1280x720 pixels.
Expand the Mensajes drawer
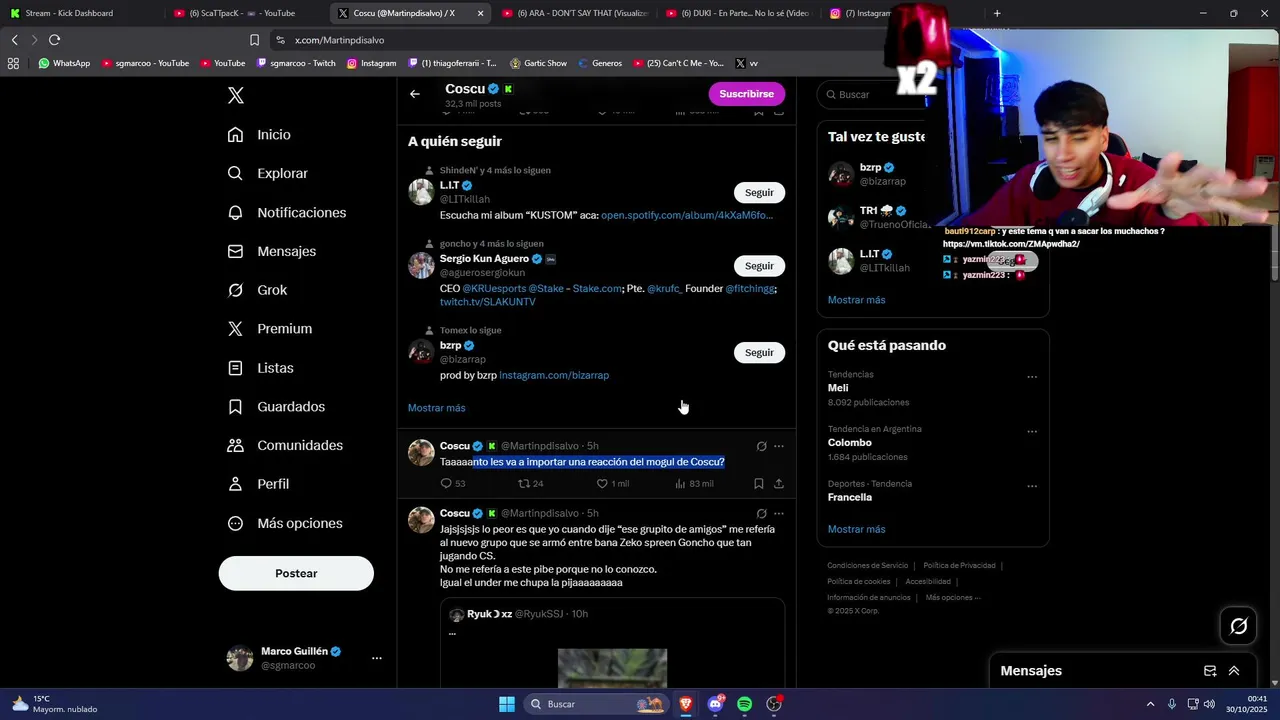pos(1234,671)
